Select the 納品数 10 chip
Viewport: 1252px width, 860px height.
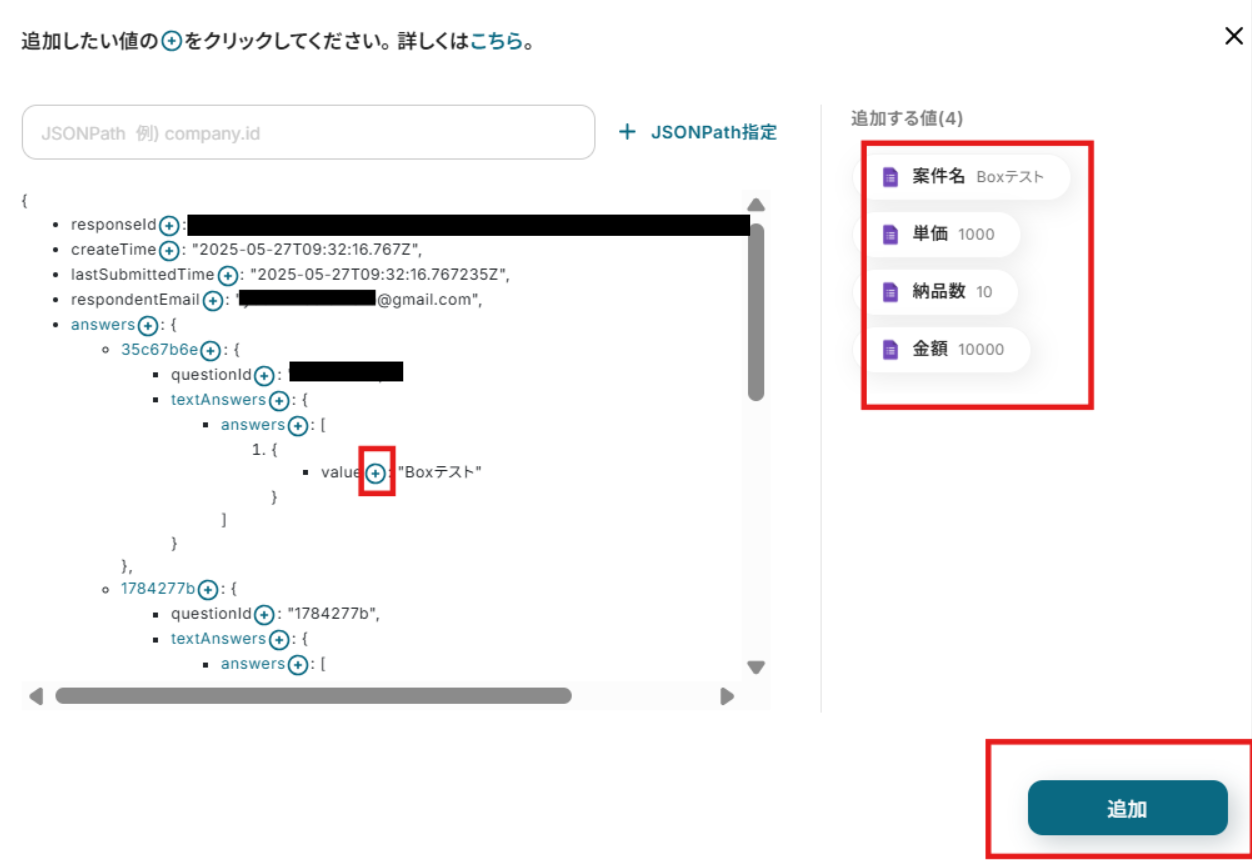pyautogui.click(x=940, y=292)
